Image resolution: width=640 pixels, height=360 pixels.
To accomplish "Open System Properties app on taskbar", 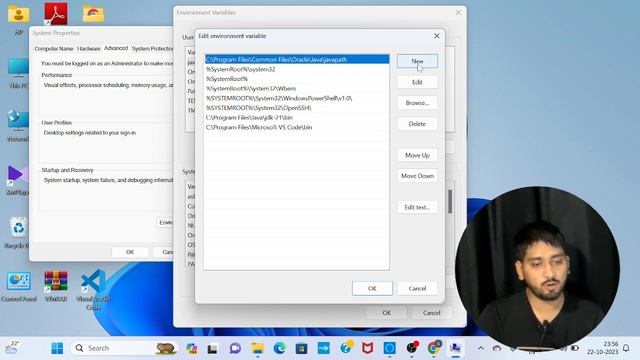I will (455, 348).
